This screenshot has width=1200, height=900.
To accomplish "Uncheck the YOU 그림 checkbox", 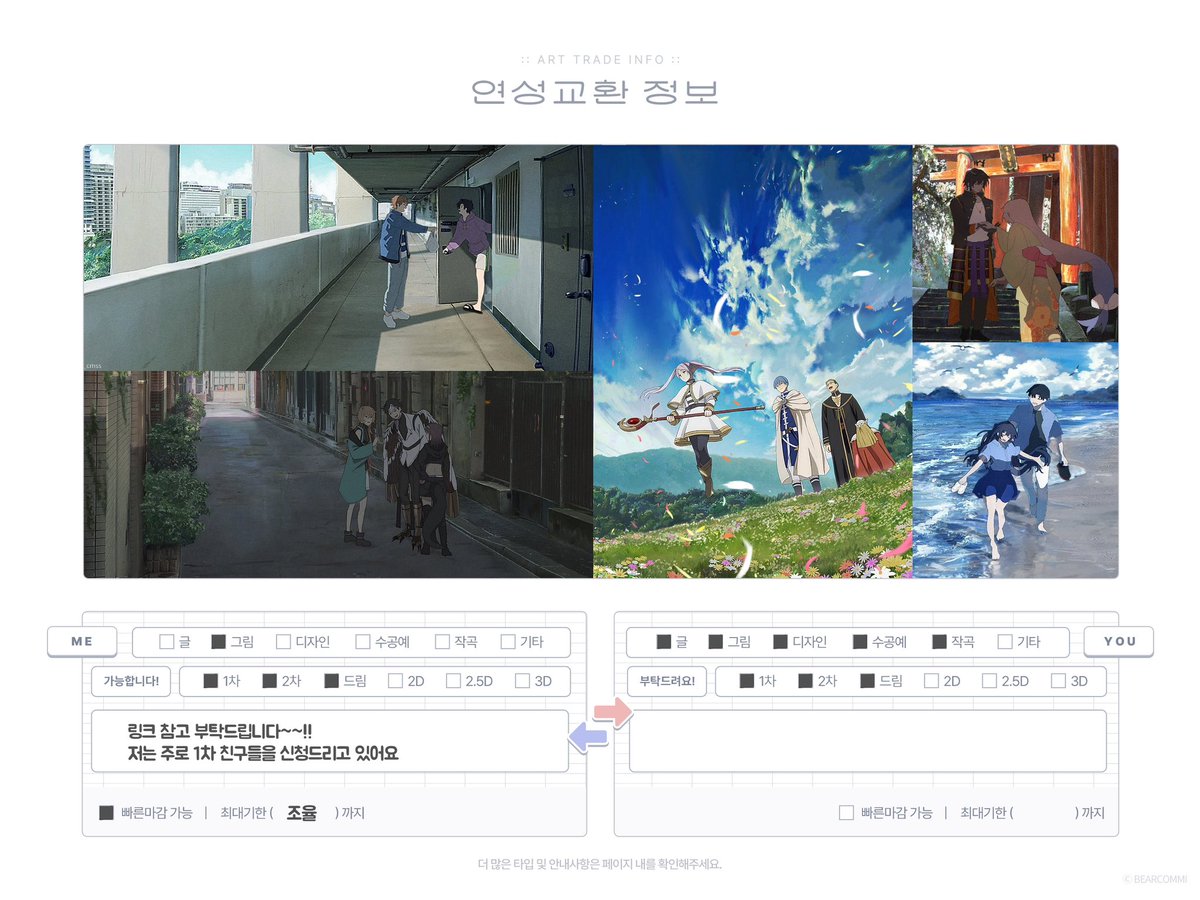I will [x=715, y=642].
